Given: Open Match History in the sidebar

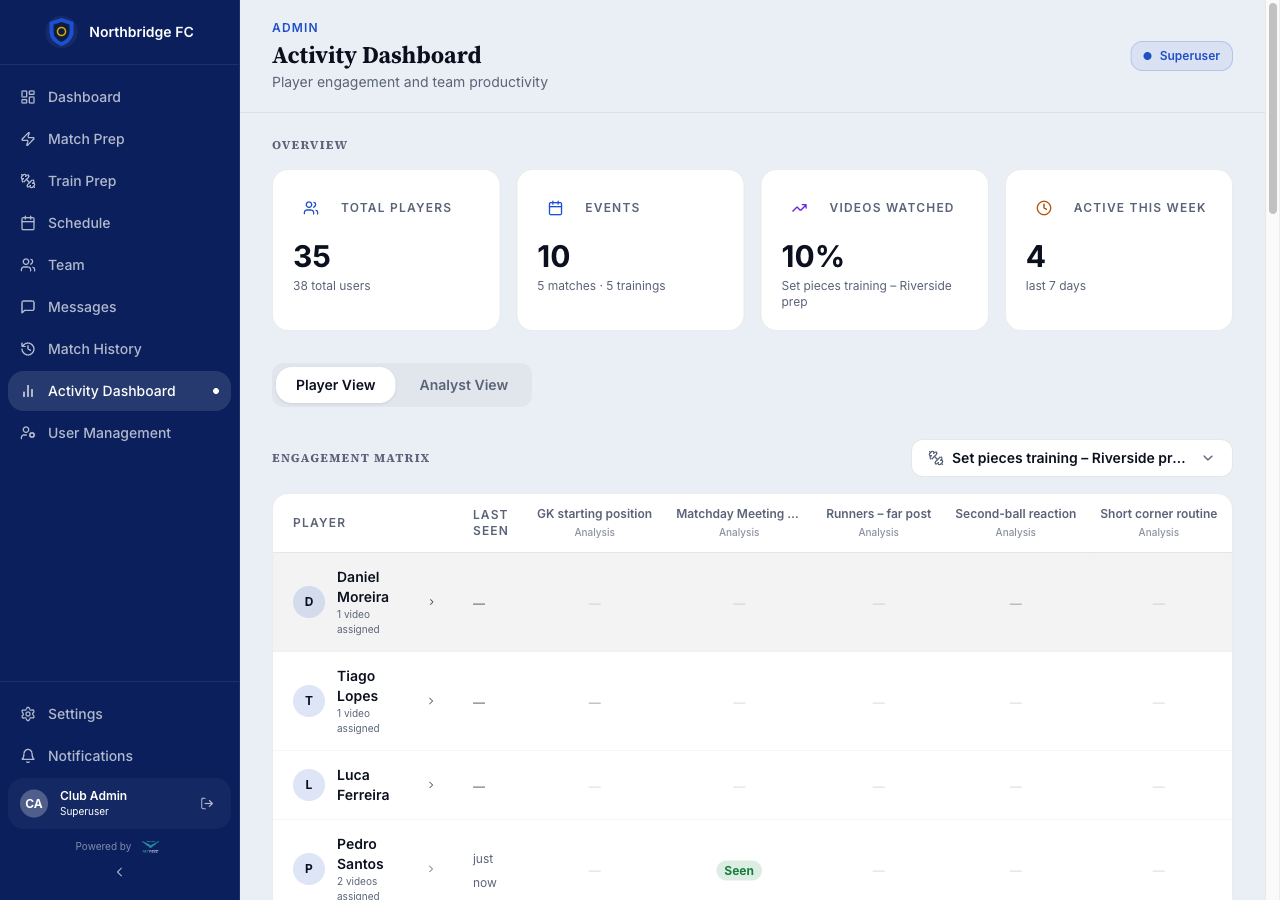Looking at the screenshot, I should click(119, 349).
